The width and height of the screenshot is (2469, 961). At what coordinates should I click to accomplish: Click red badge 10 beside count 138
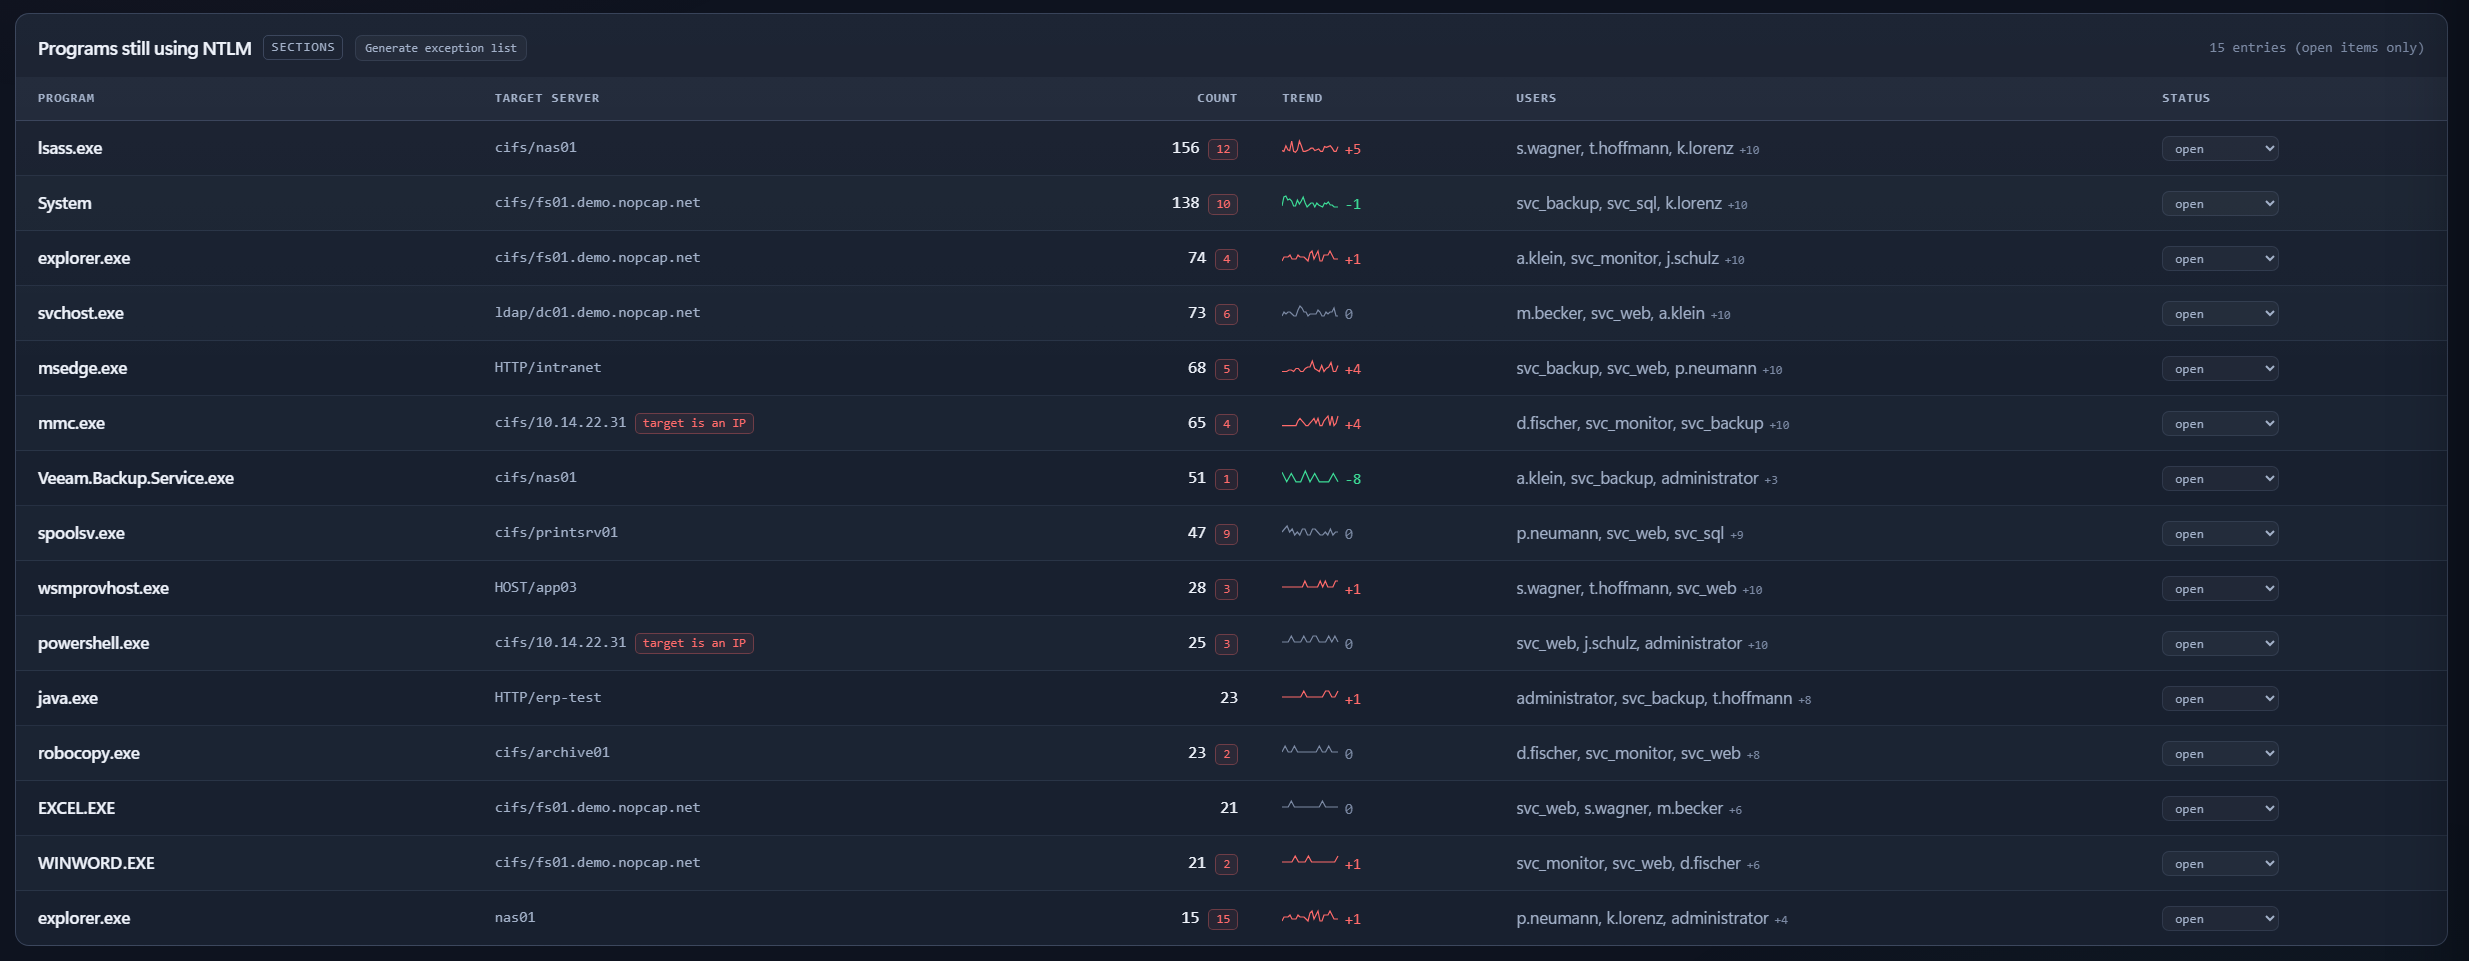pyautogui.click(x=1223, y=204)
